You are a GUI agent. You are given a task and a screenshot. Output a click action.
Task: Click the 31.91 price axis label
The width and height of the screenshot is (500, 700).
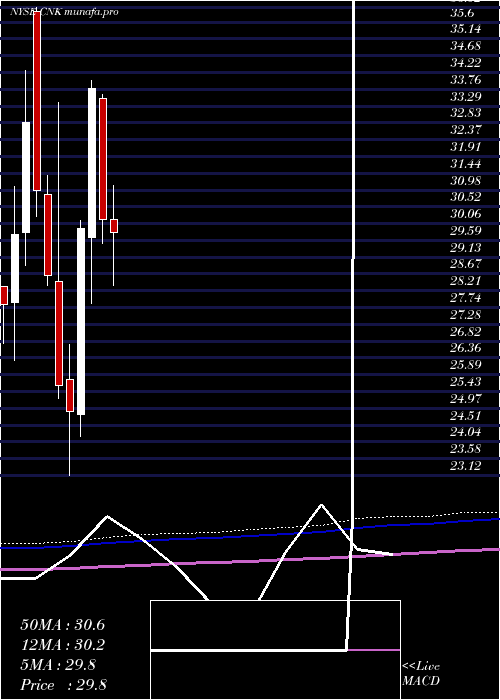coord(466,147)
